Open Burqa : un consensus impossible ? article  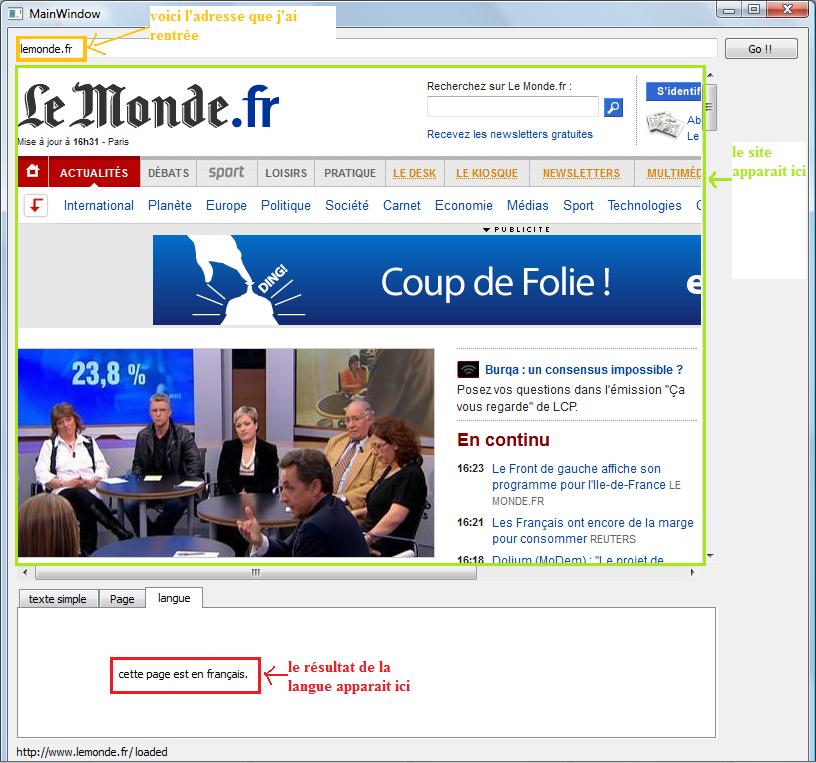click(x=584, y=370)
